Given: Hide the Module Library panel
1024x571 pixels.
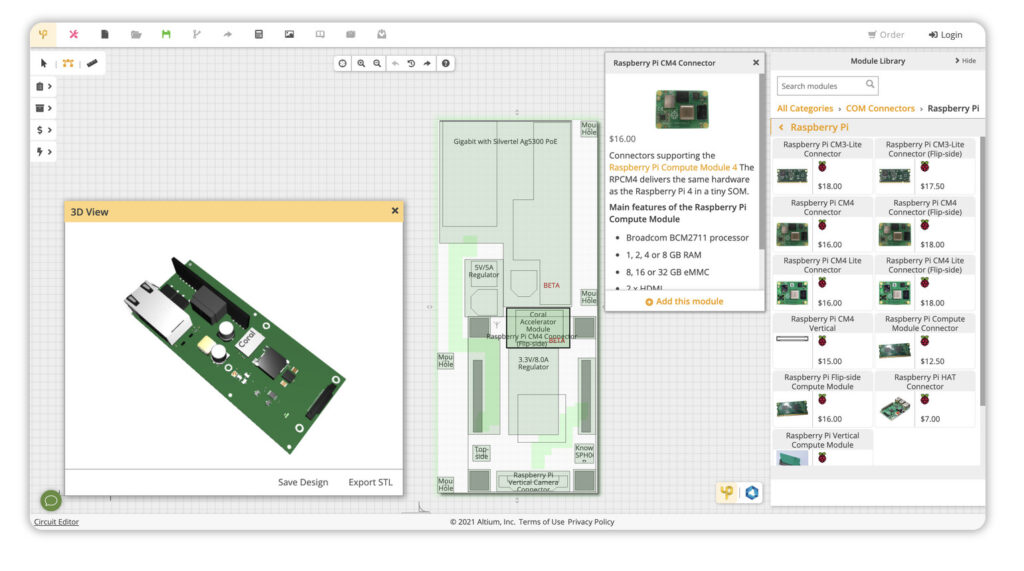Looking at the screenshot, I should pyautogui.click(x=965, y=61).
